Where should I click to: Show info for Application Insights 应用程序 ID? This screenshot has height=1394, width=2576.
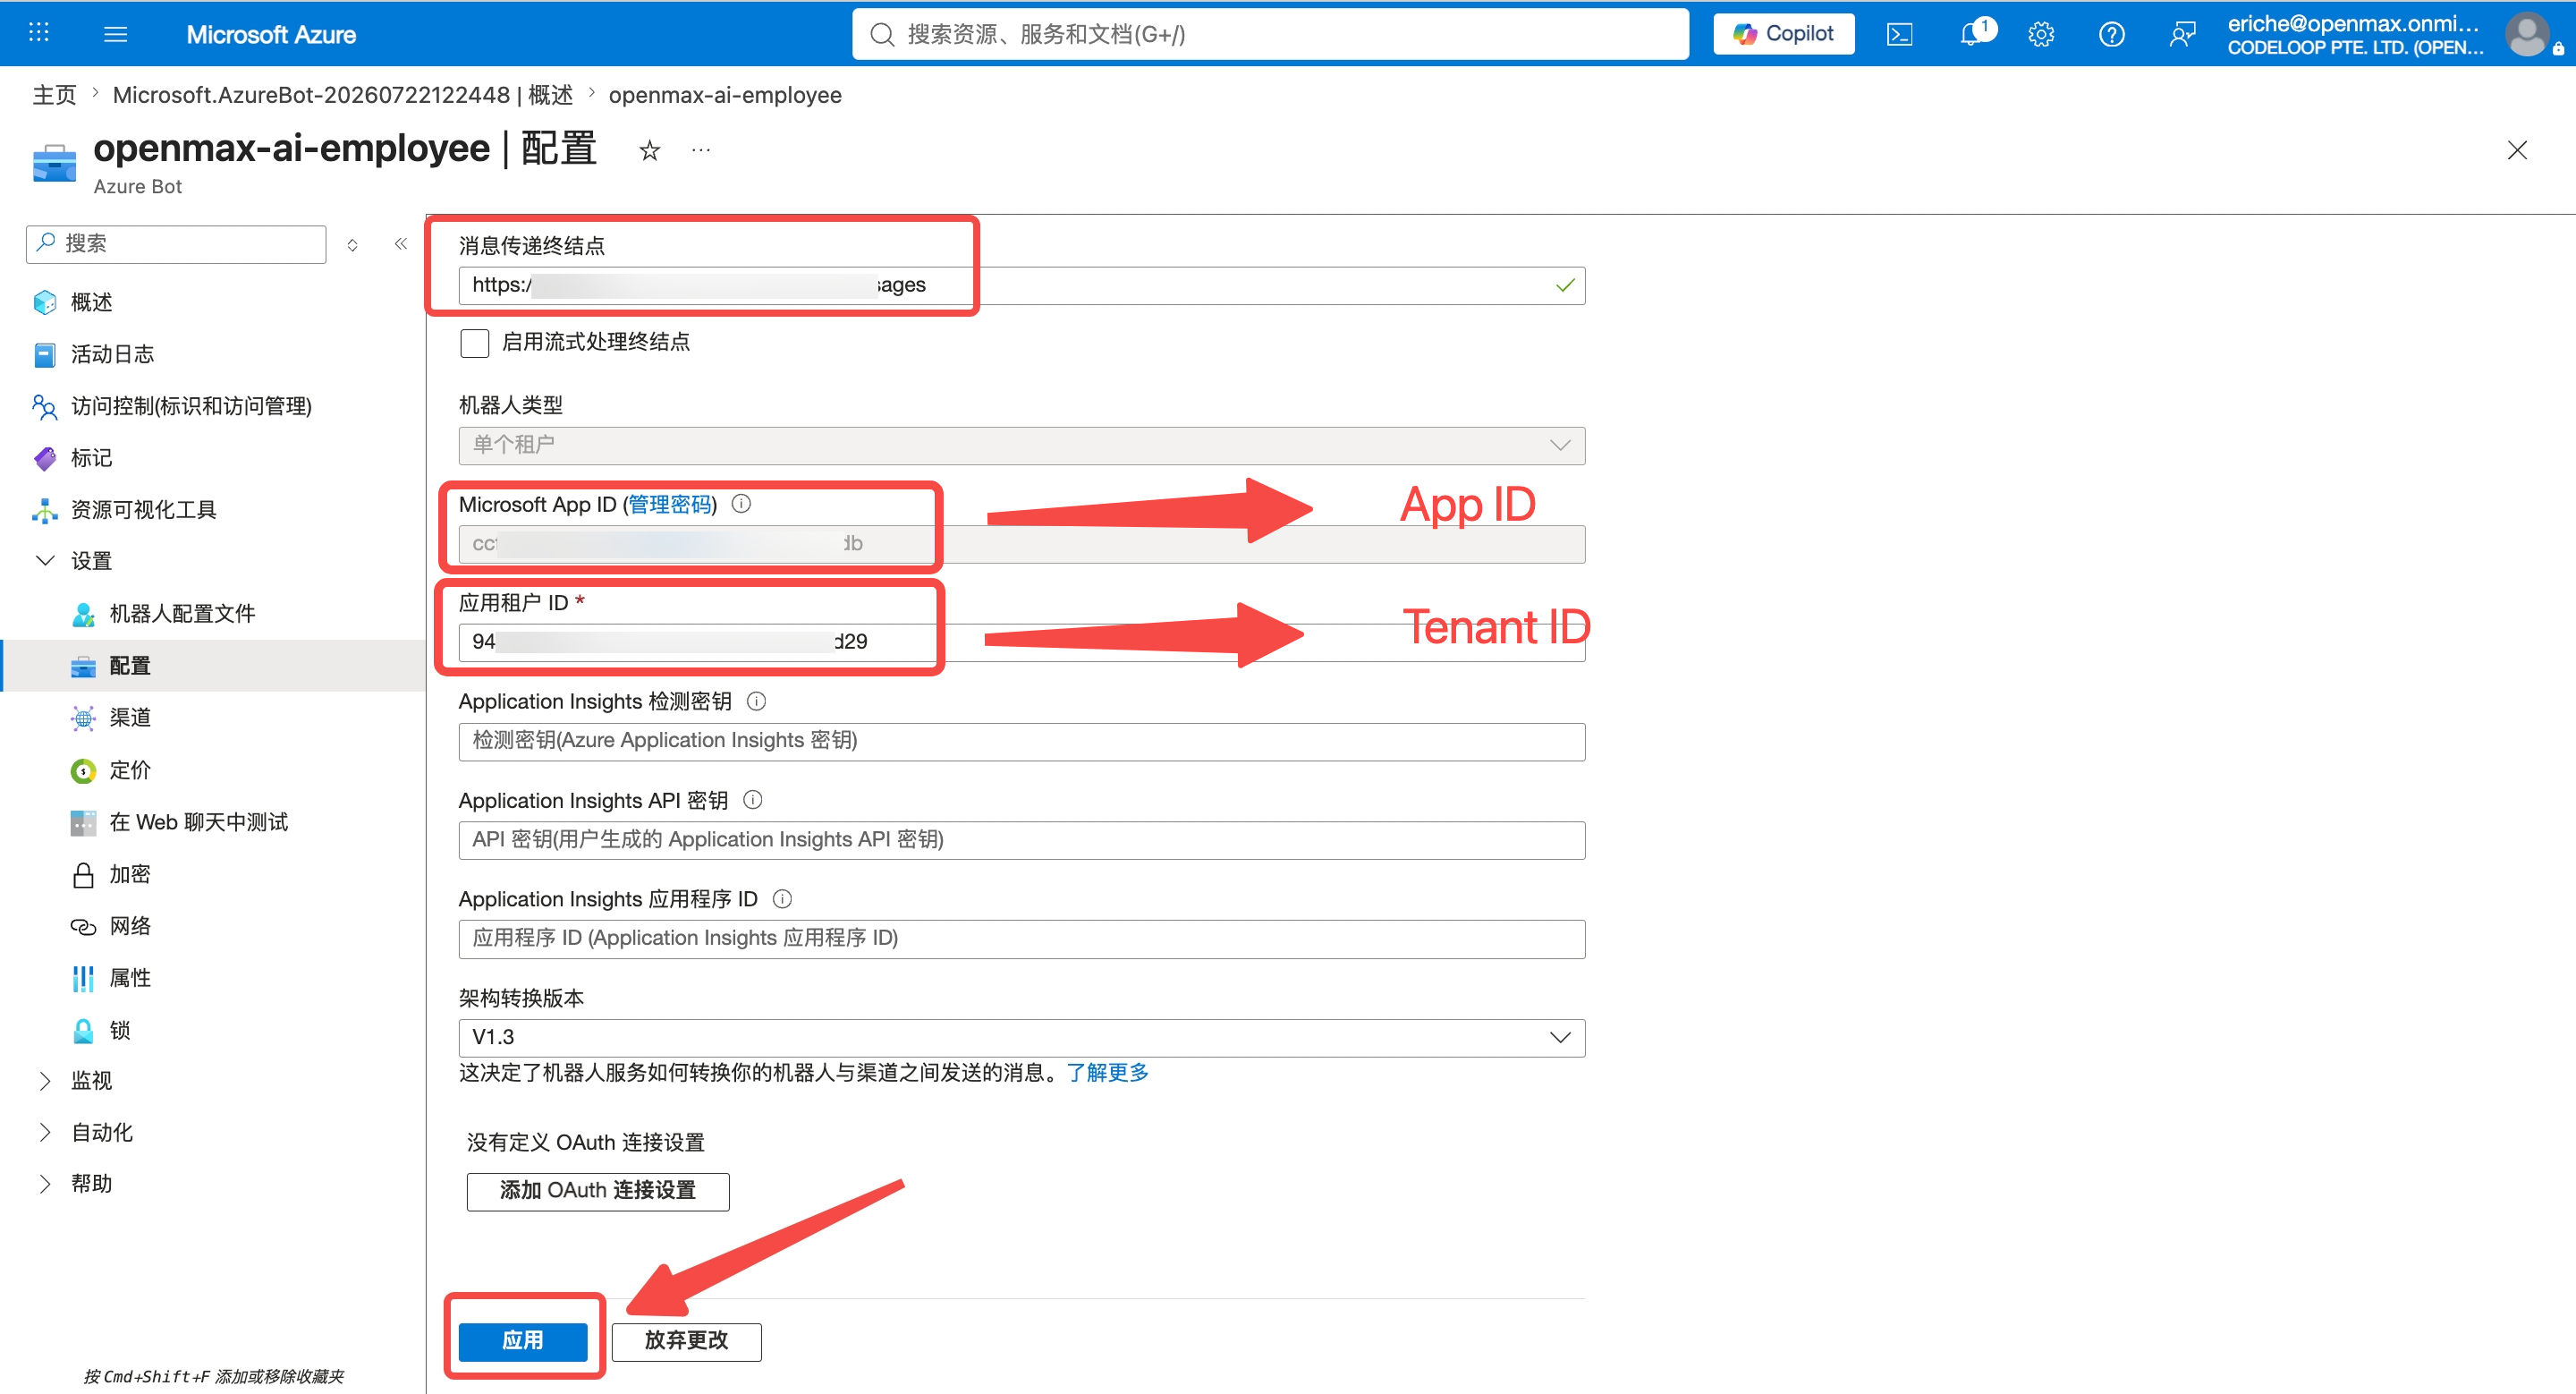[783, 899]
